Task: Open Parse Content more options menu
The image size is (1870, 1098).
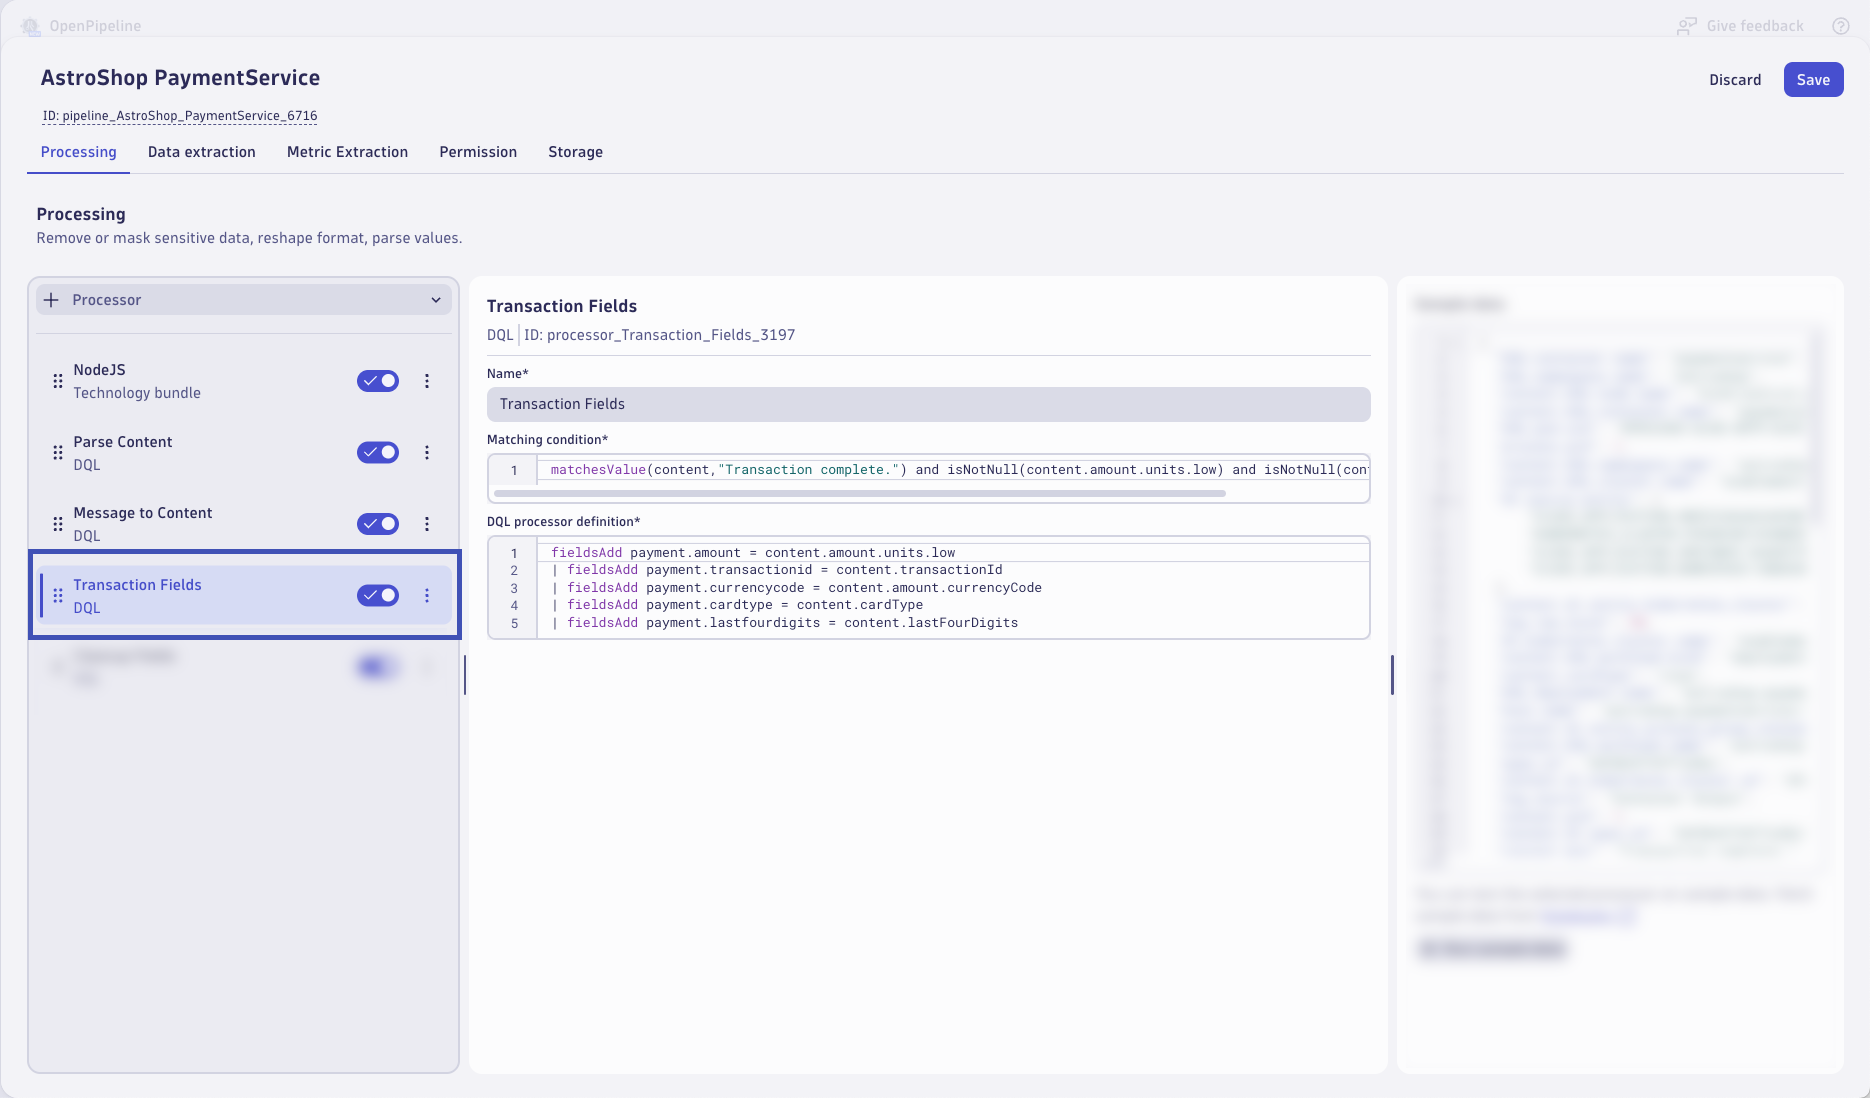Action: (427, 453)
